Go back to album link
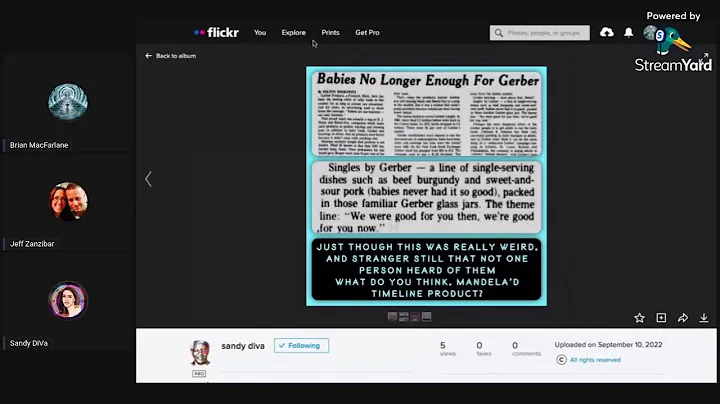The width and height of the screenshot is (720, 404). (x=170, y=56)
